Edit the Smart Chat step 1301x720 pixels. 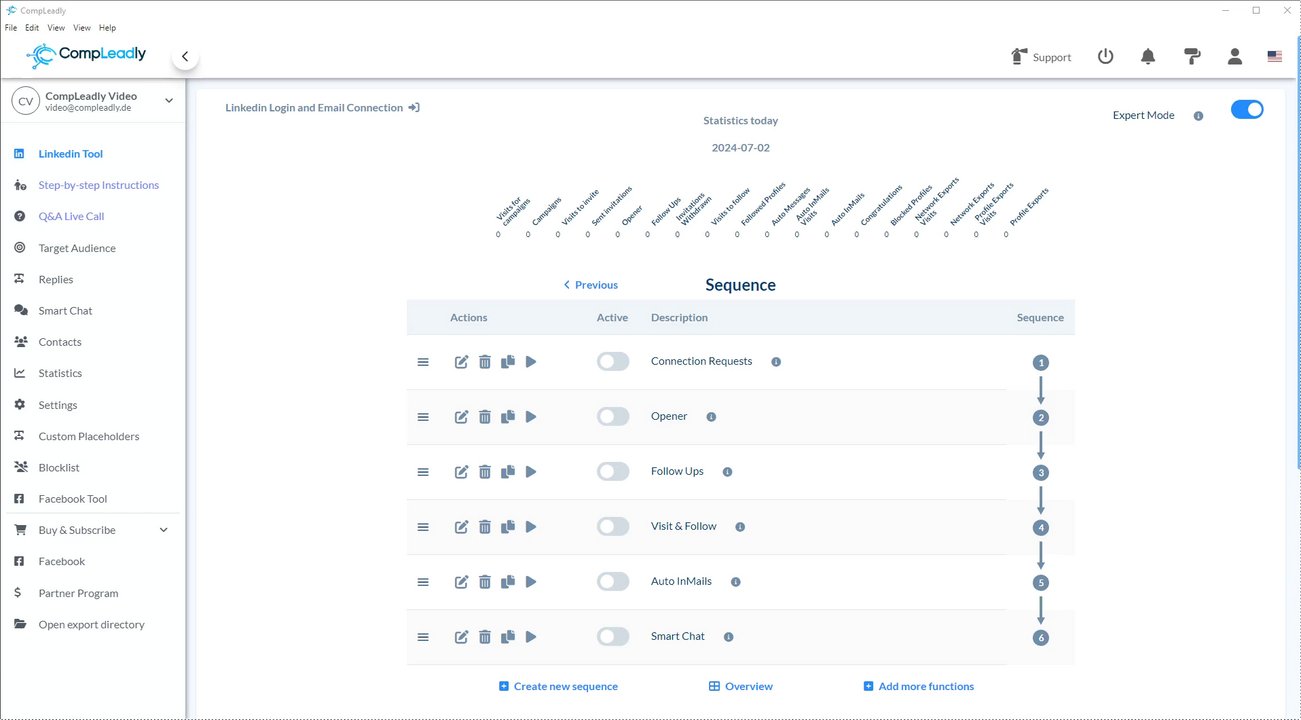coord(461,637)
